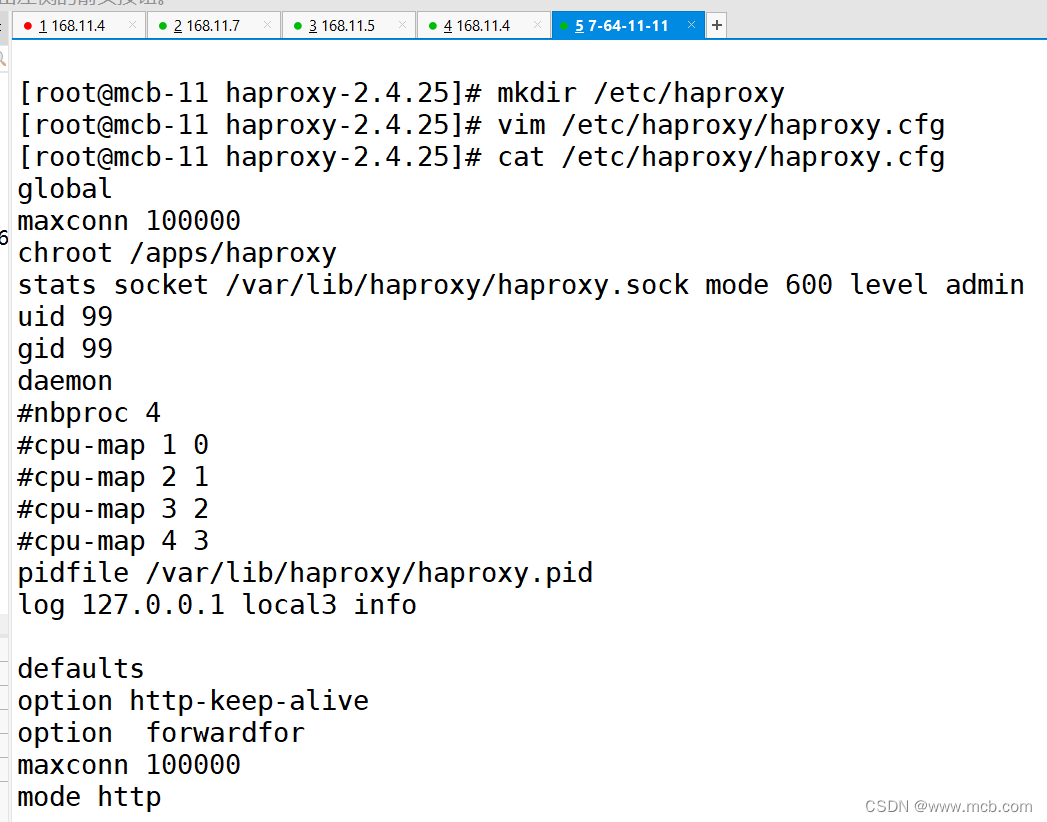1047x822 pixels.
Task: Click the green status dot on tab 3 168.11.5
Action: 296,24
